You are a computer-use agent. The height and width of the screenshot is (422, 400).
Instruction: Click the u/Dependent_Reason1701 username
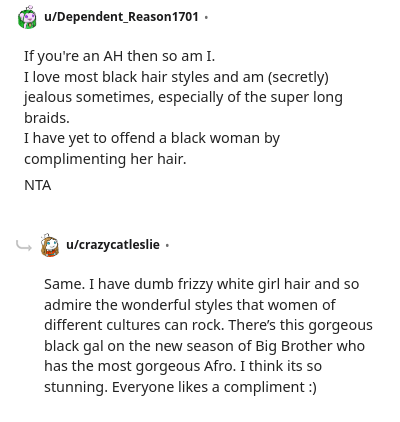tap(121, 17)
